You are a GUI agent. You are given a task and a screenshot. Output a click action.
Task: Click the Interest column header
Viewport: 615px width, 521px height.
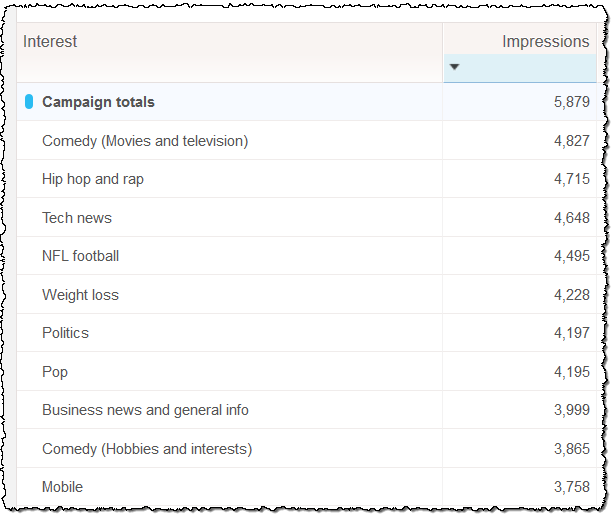point(50,42)
